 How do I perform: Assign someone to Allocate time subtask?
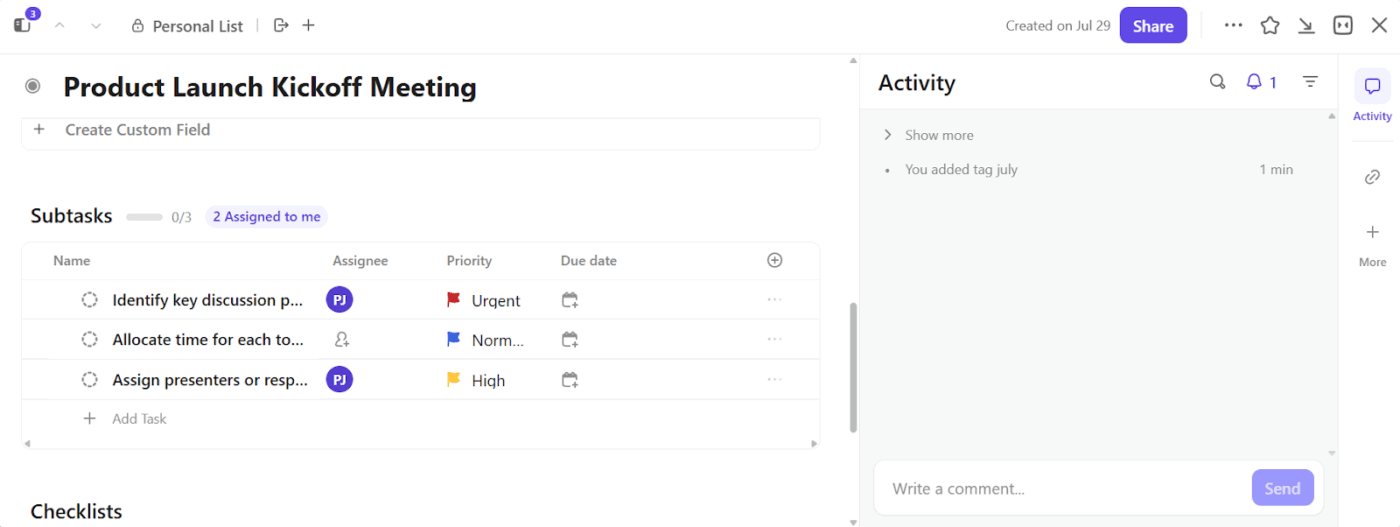pyautogui.click(x=341, y=340)
